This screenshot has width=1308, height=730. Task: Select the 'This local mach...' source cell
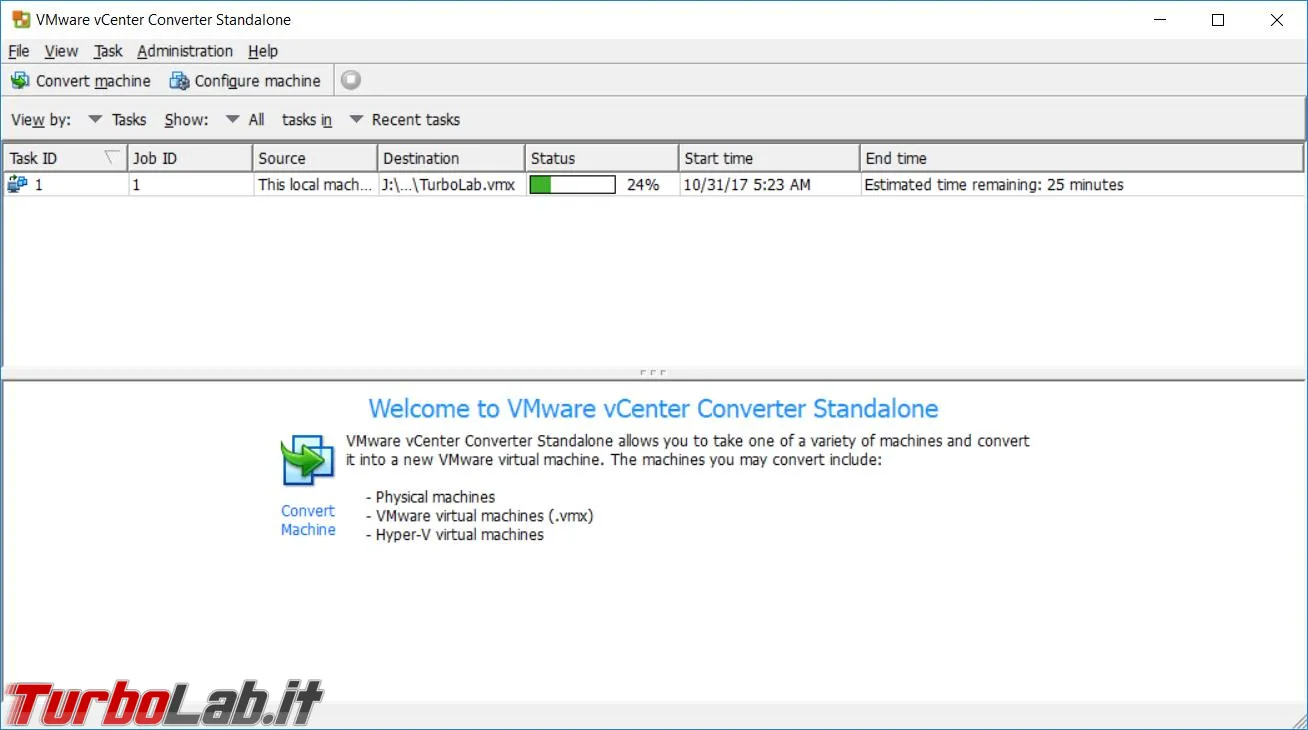315,185
